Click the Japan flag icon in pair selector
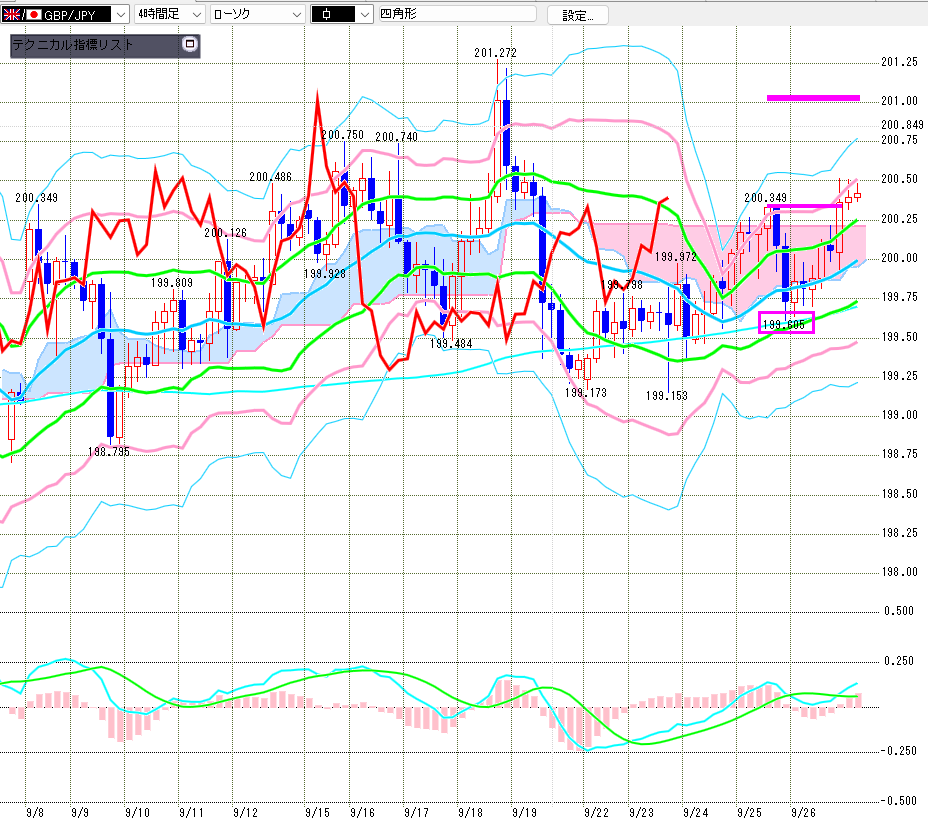This screenshot has height=822, width=928. pyautogui.click(x=33, y=14)
